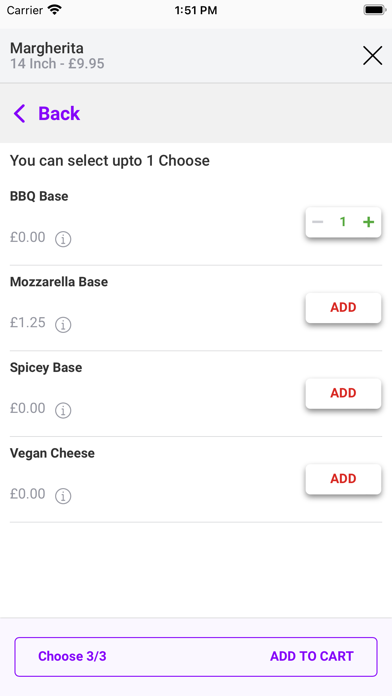Tap the purple back chevron arrow
Viewport: 392px width, 696px height.
(x=20, y=114)
